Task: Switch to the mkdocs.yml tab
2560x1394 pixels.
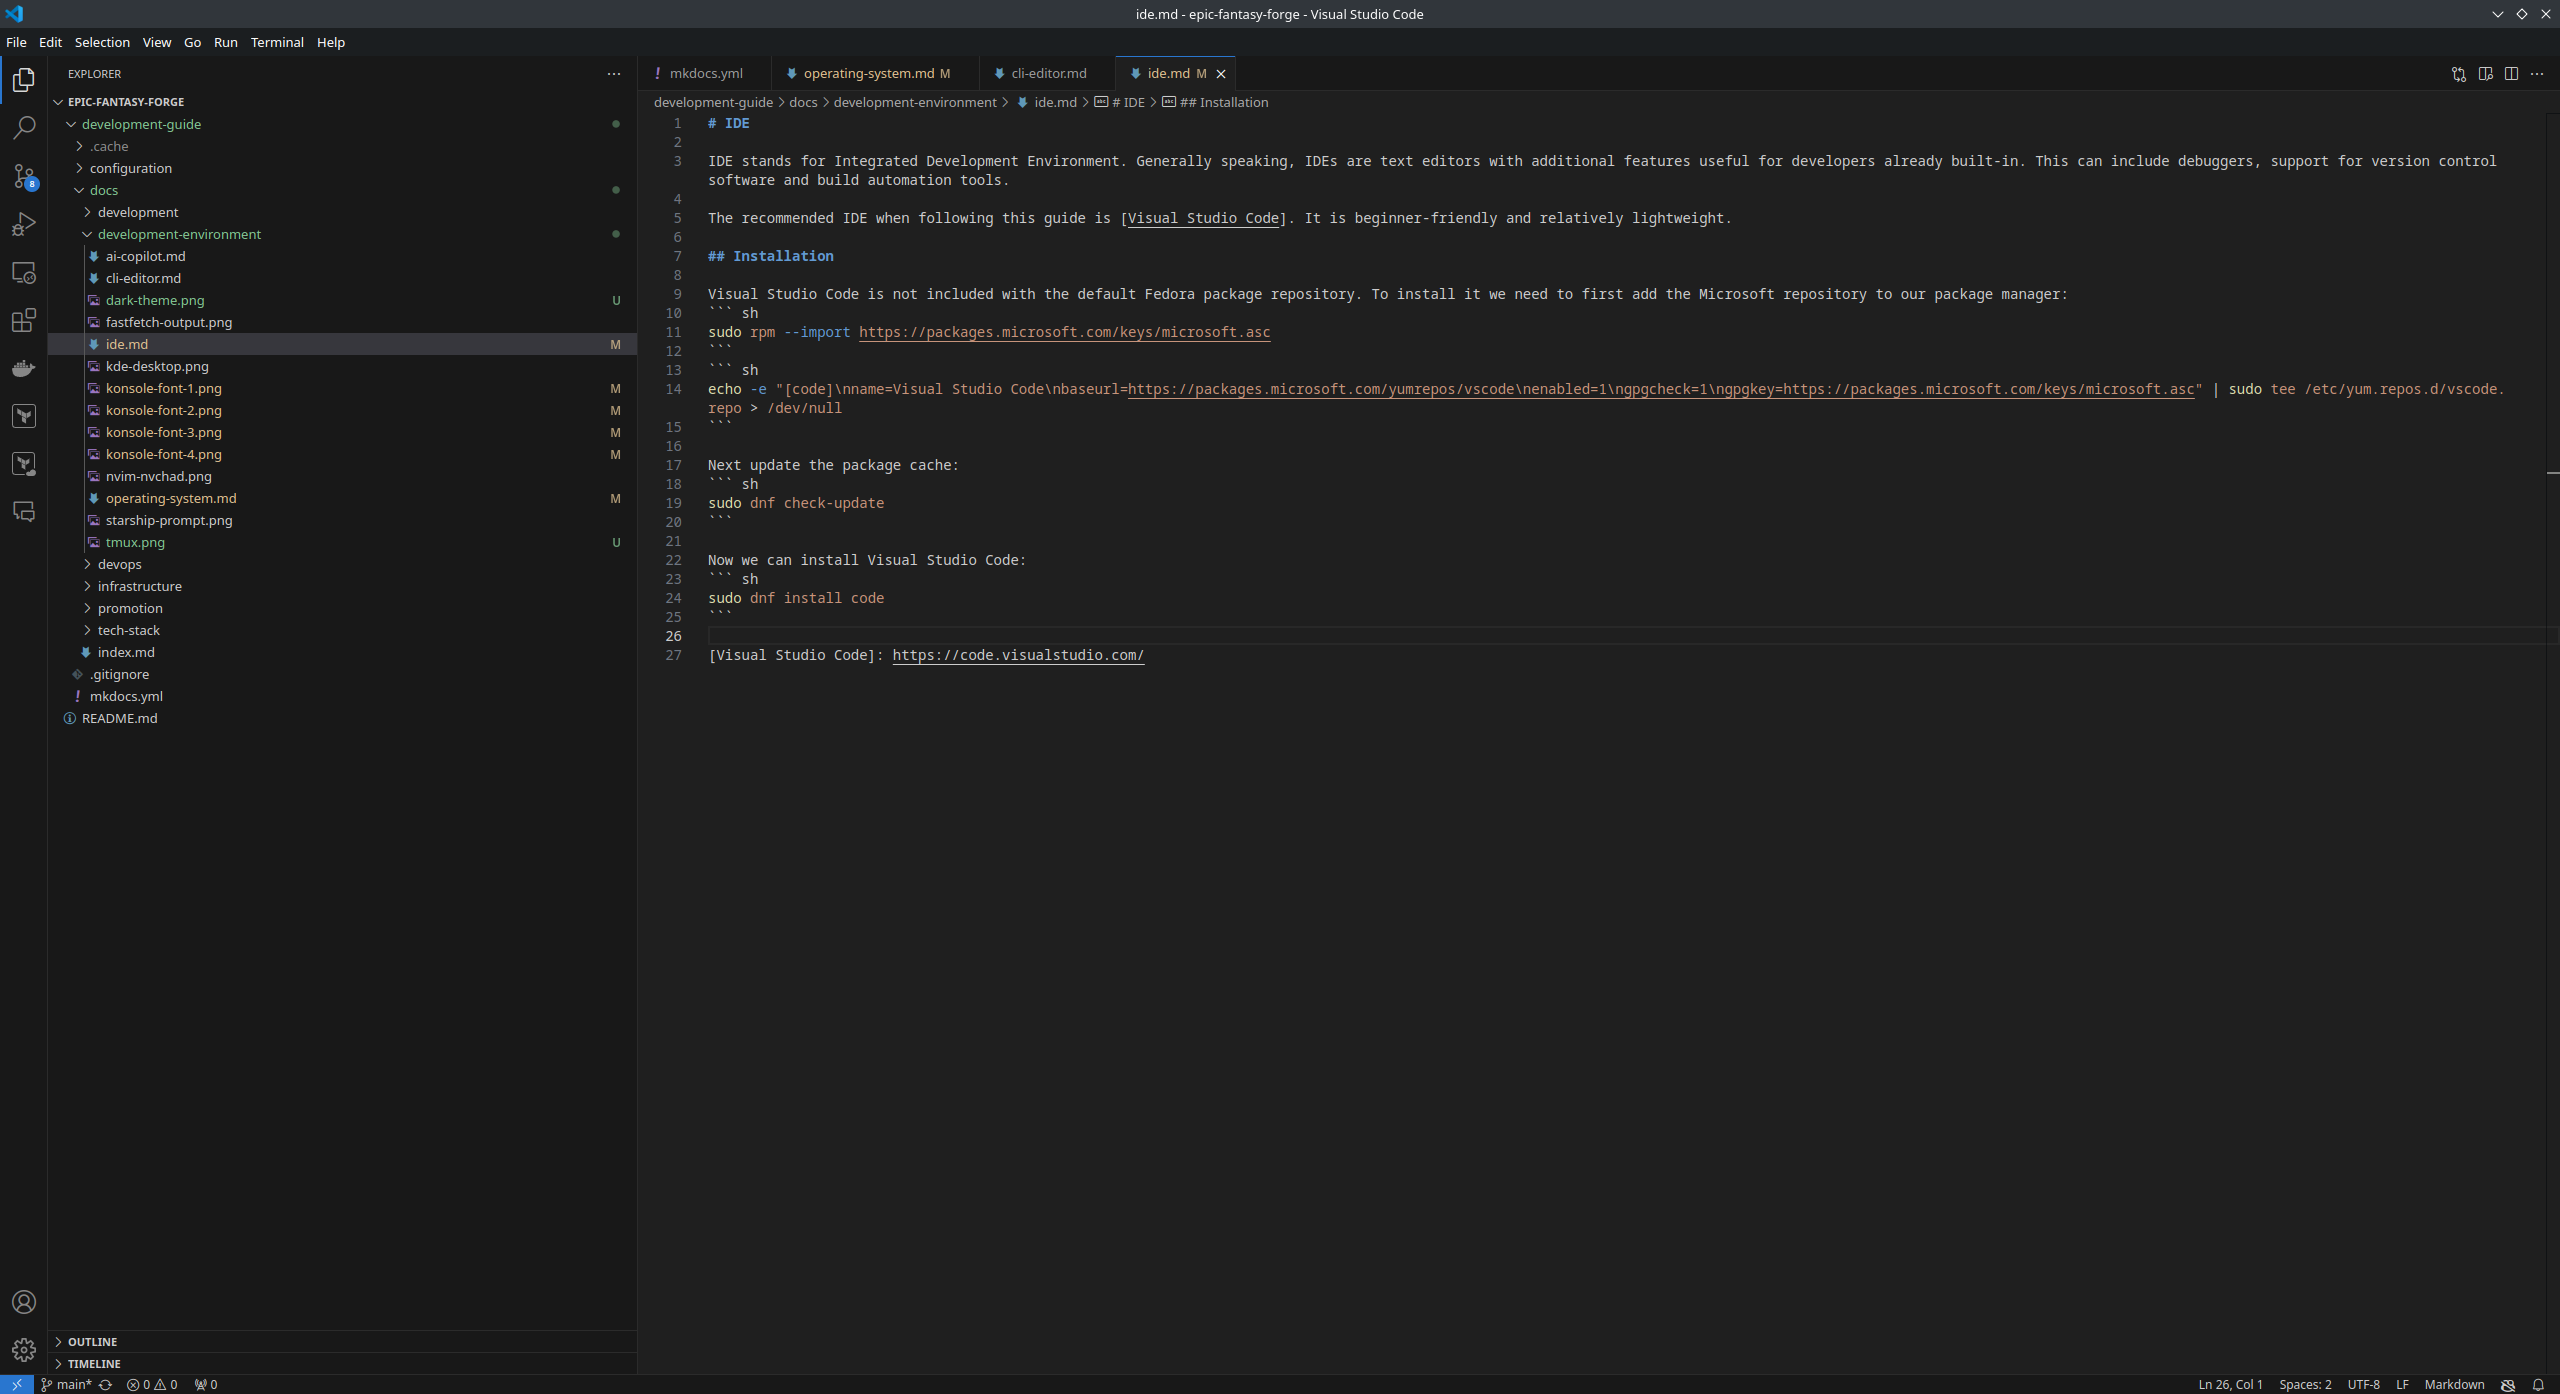Action: coord(705,74)
